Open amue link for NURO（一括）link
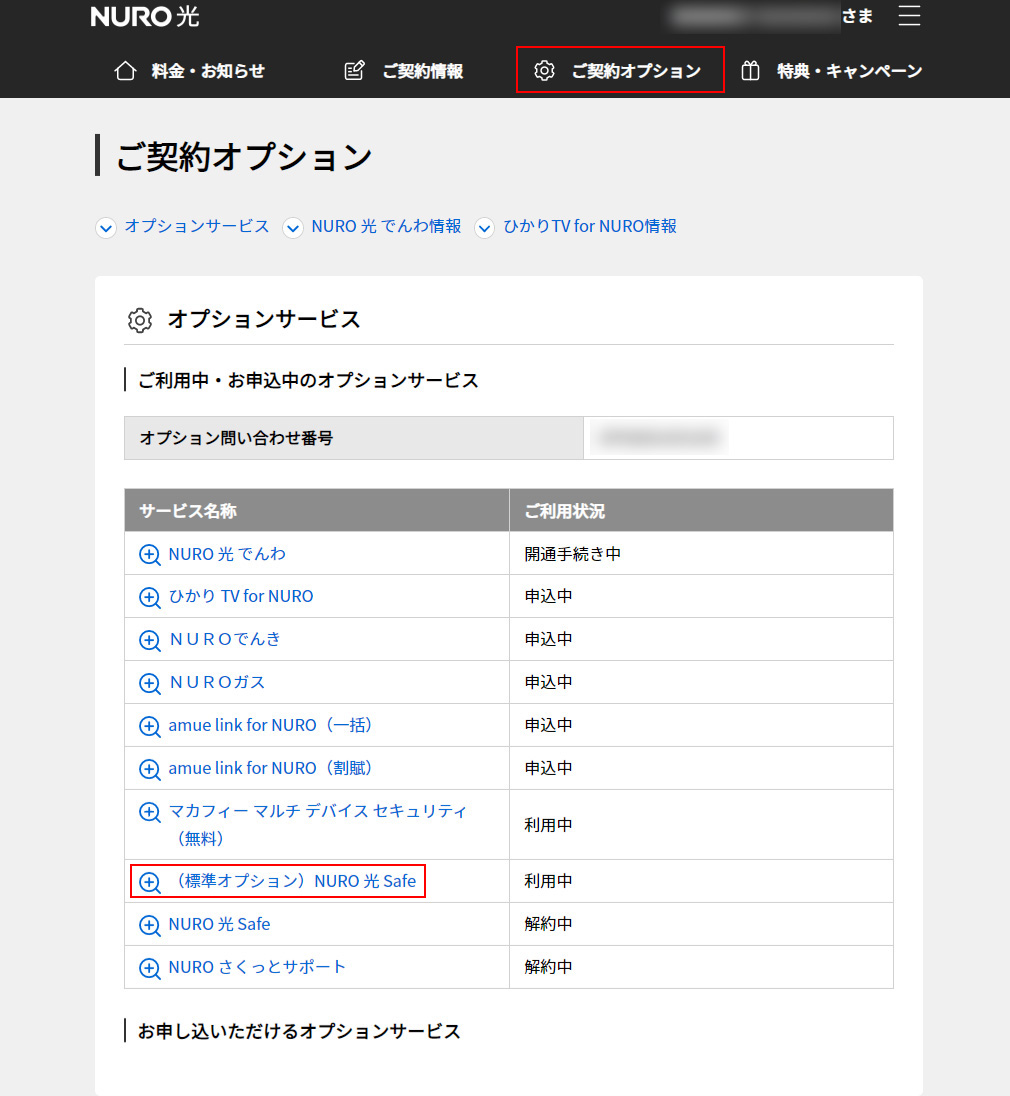This screenshot has height=1096, width=1010. (x=272, y=725)
